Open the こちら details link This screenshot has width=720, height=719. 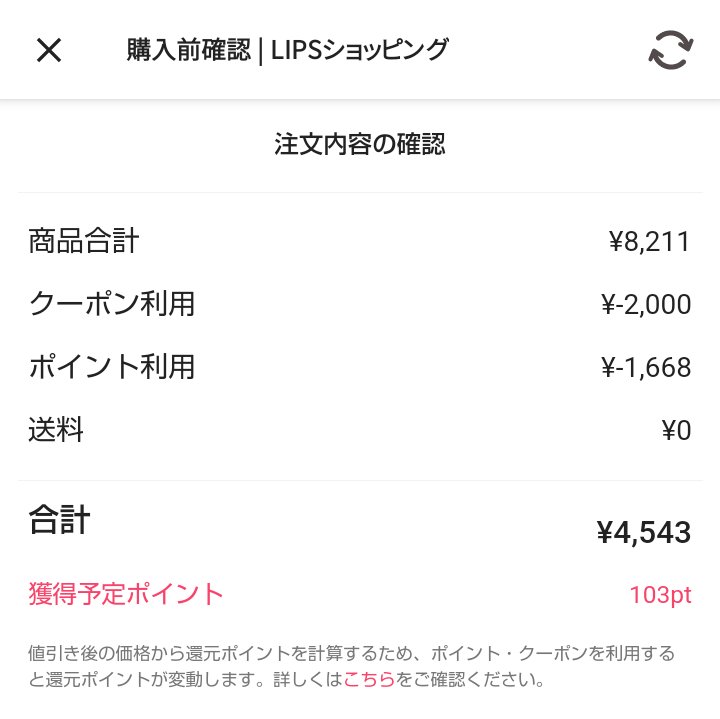[369, 681]
